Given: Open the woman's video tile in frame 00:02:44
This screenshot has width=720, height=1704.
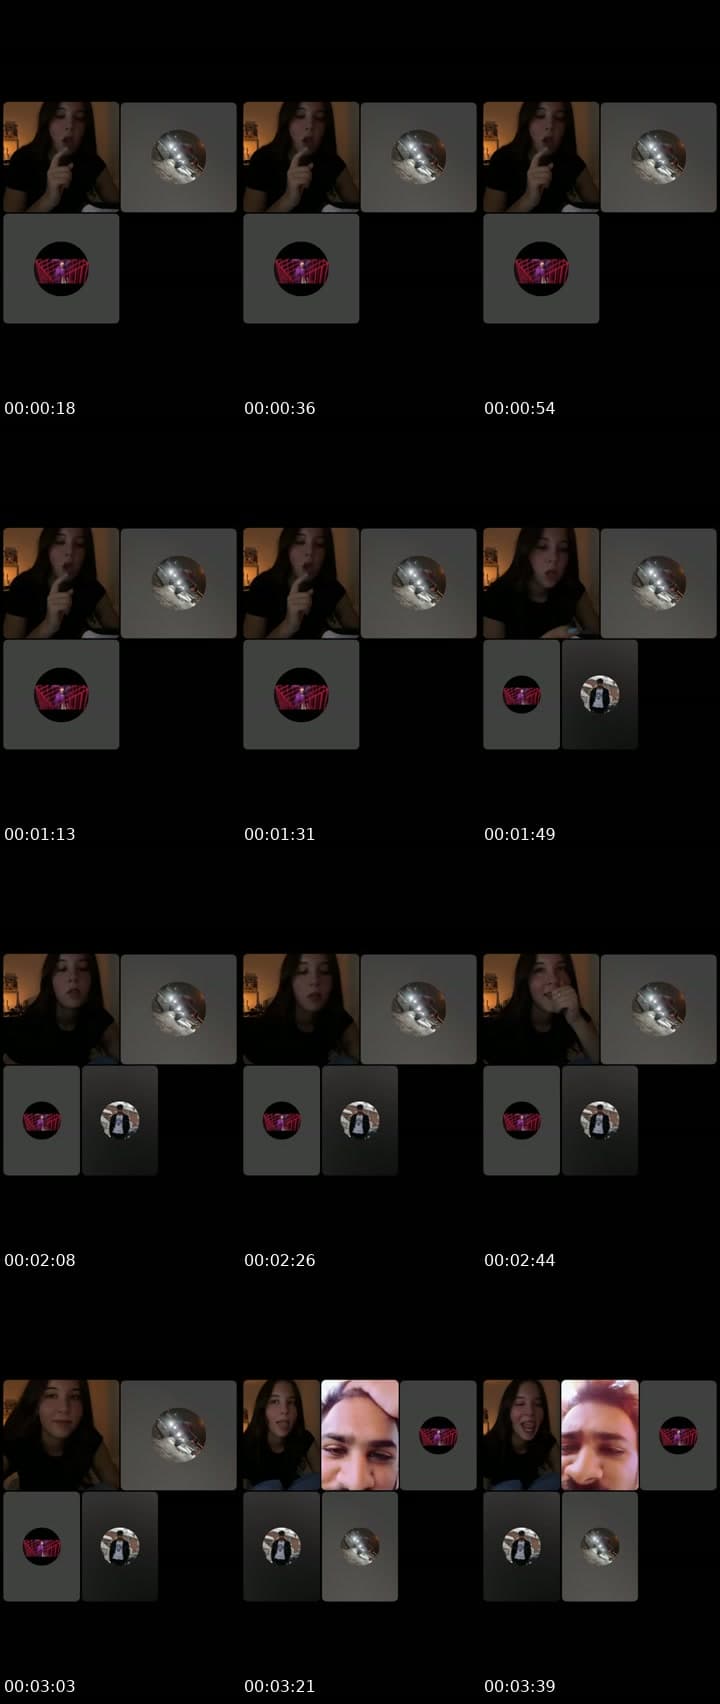Looking at the screenshot, I should [541, 1009].
